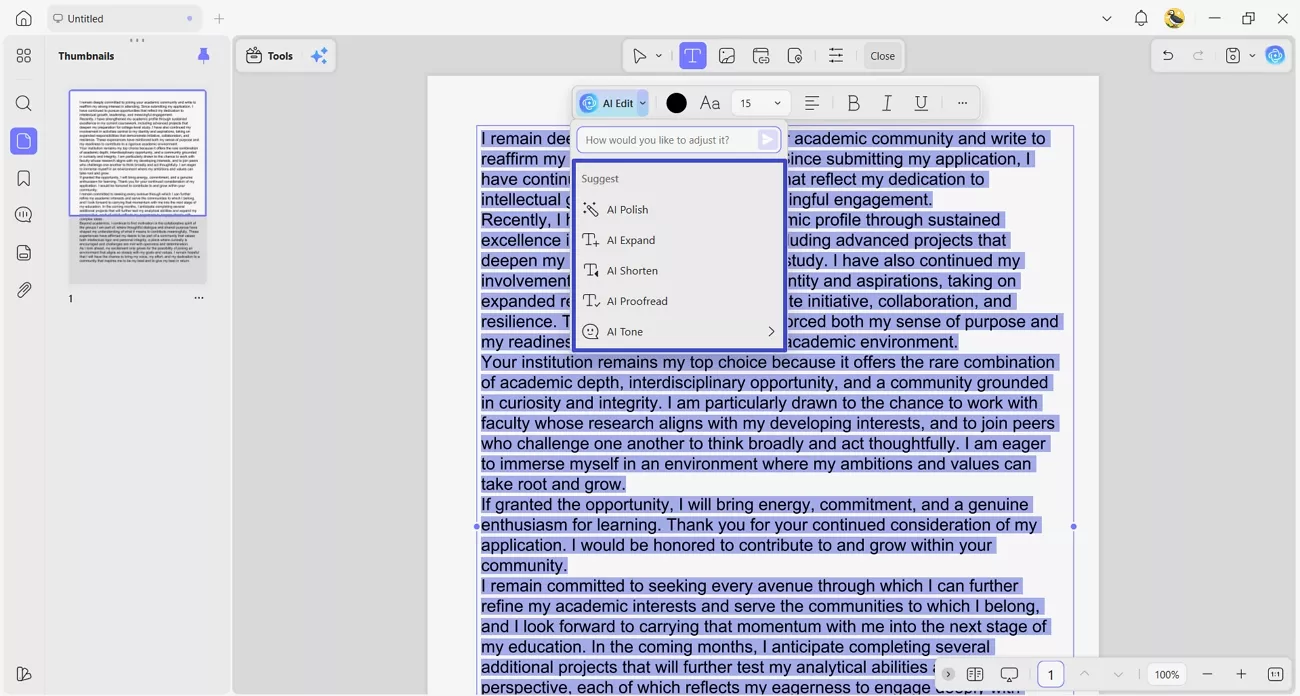Choose AI Polish from suggestions
1300x696 pixels.
627,210
